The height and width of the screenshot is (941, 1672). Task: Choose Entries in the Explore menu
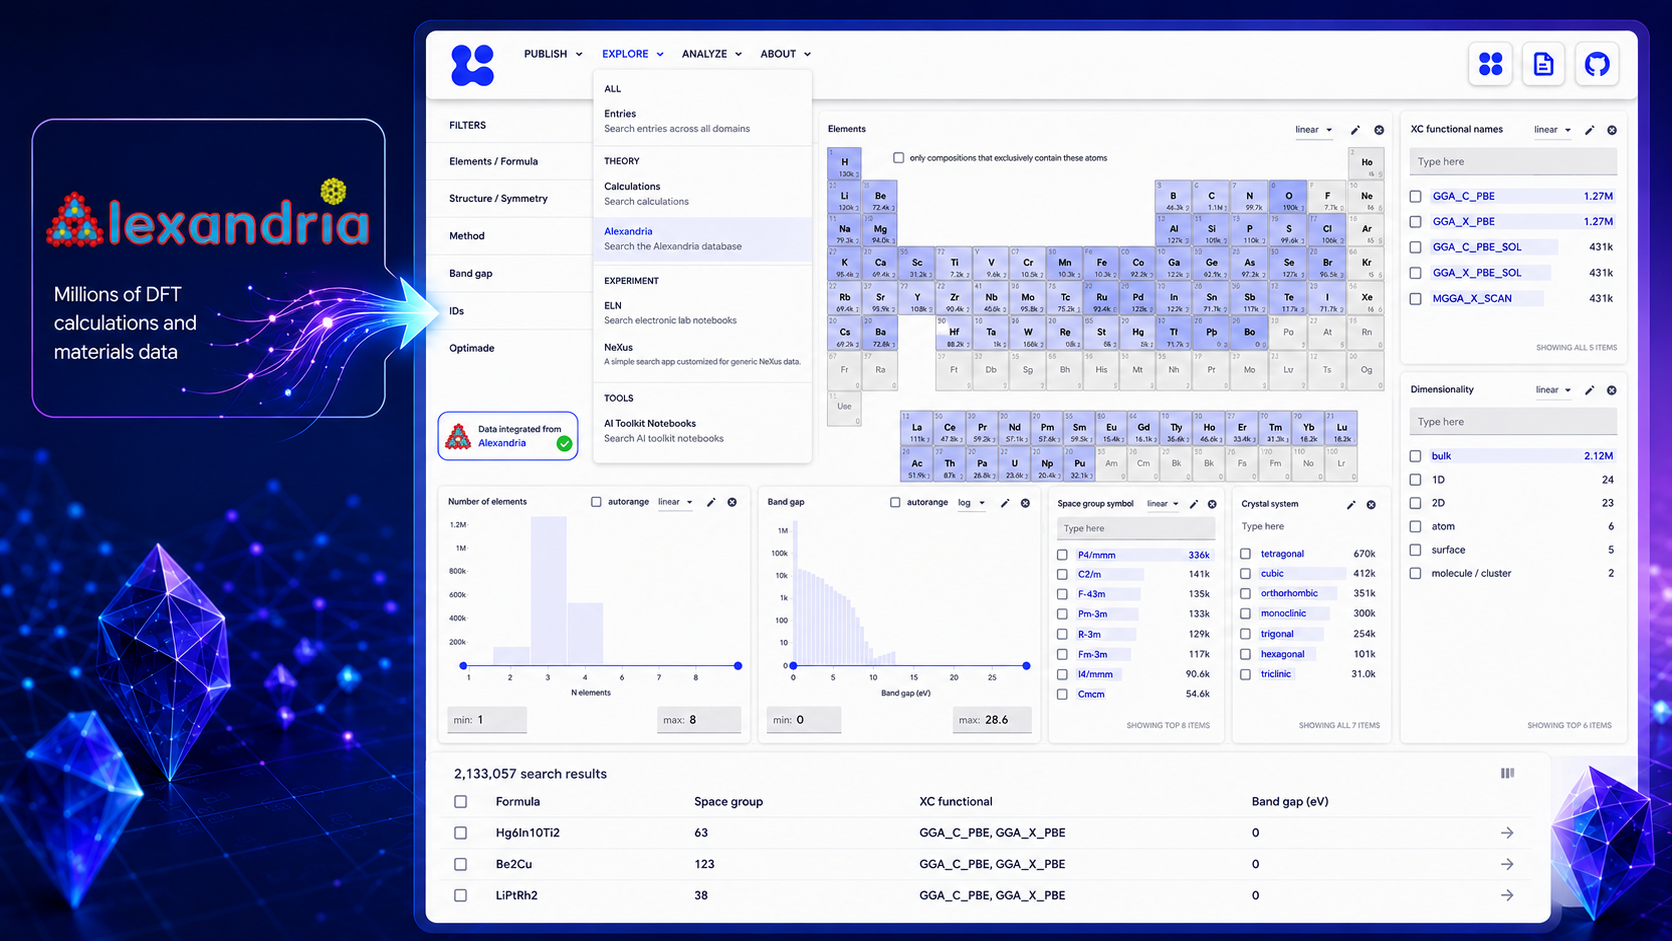pyautogui.click(x=702, y=121)
